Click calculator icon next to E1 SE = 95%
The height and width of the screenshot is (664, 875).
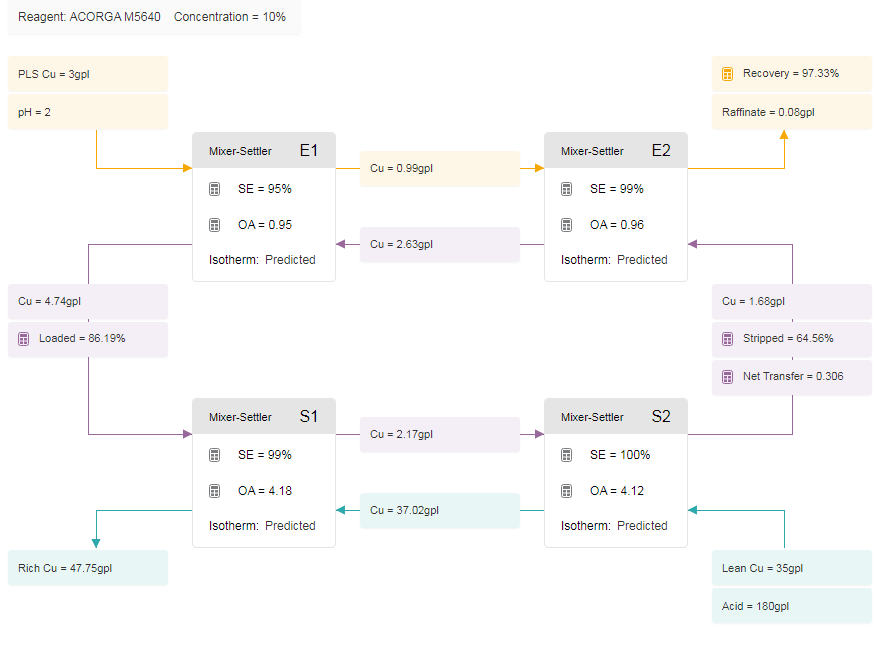[214, 189]
